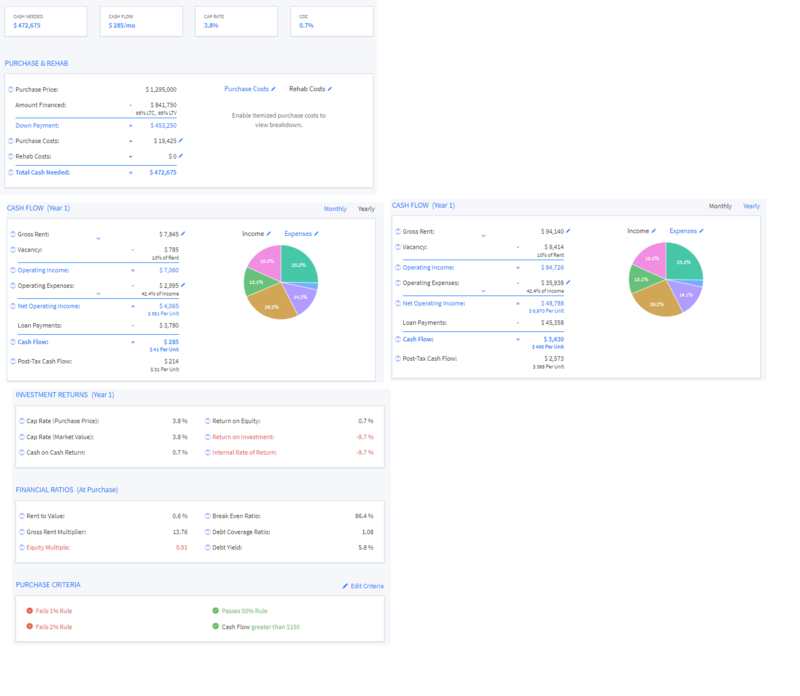Click info icon next to Gross Rent Multiplier
This screenshot has width=800, height=696.
[22, 532]
